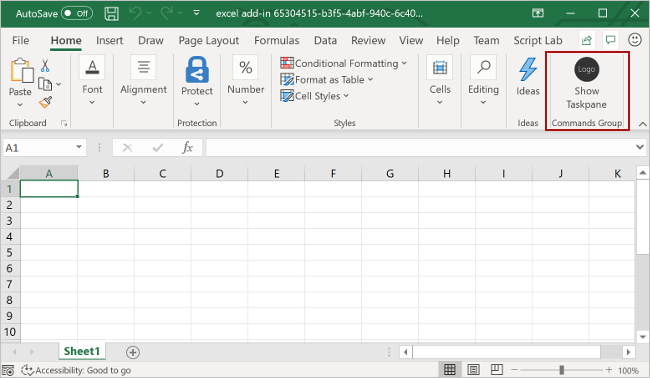Switch to the View tab
The width and height of the screenshot is (650, 378).
[411, 40]
